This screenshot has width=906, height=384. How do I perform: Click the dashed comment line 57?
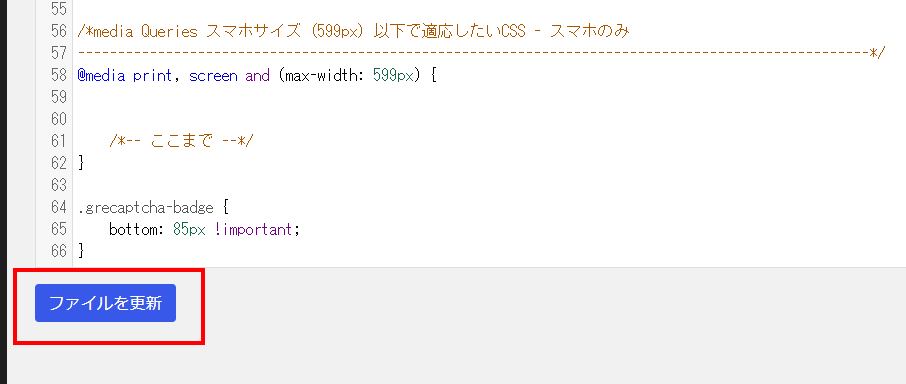481,54
